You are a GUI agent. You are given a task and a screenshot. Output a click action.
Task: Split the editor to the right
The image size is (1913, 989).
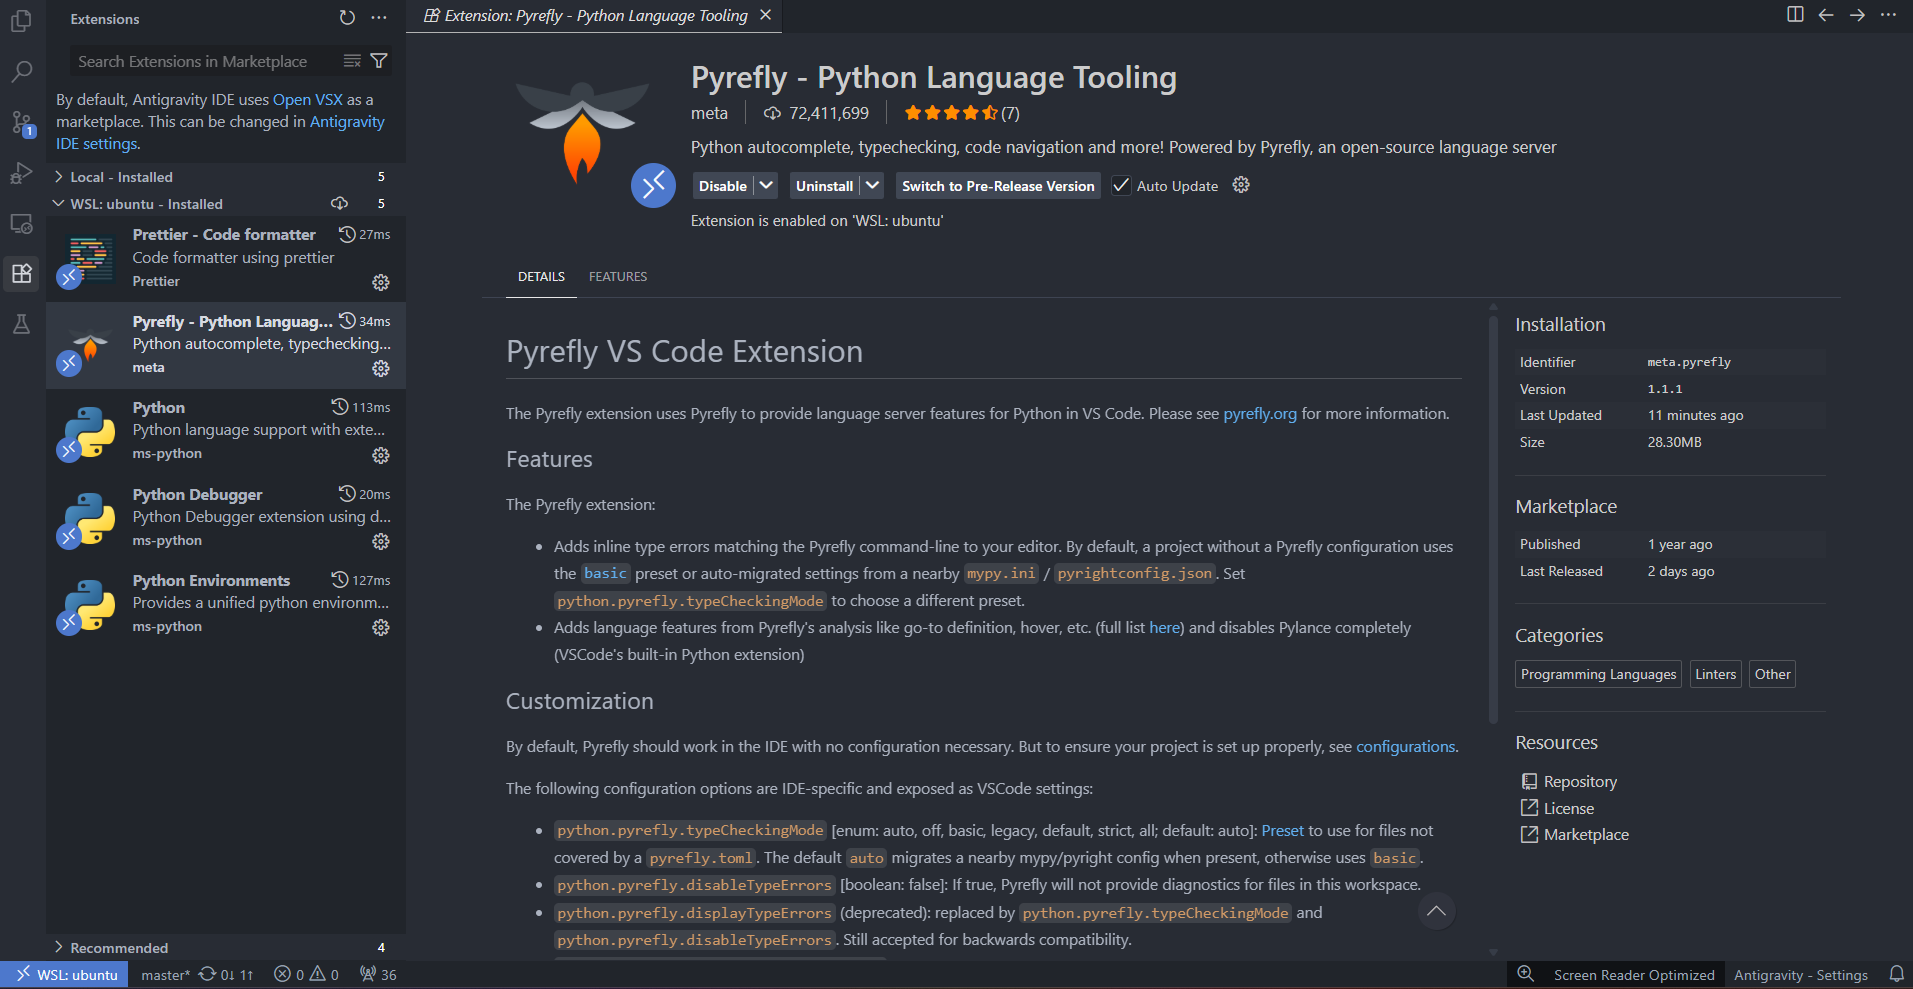click(x=1795, y=14)
